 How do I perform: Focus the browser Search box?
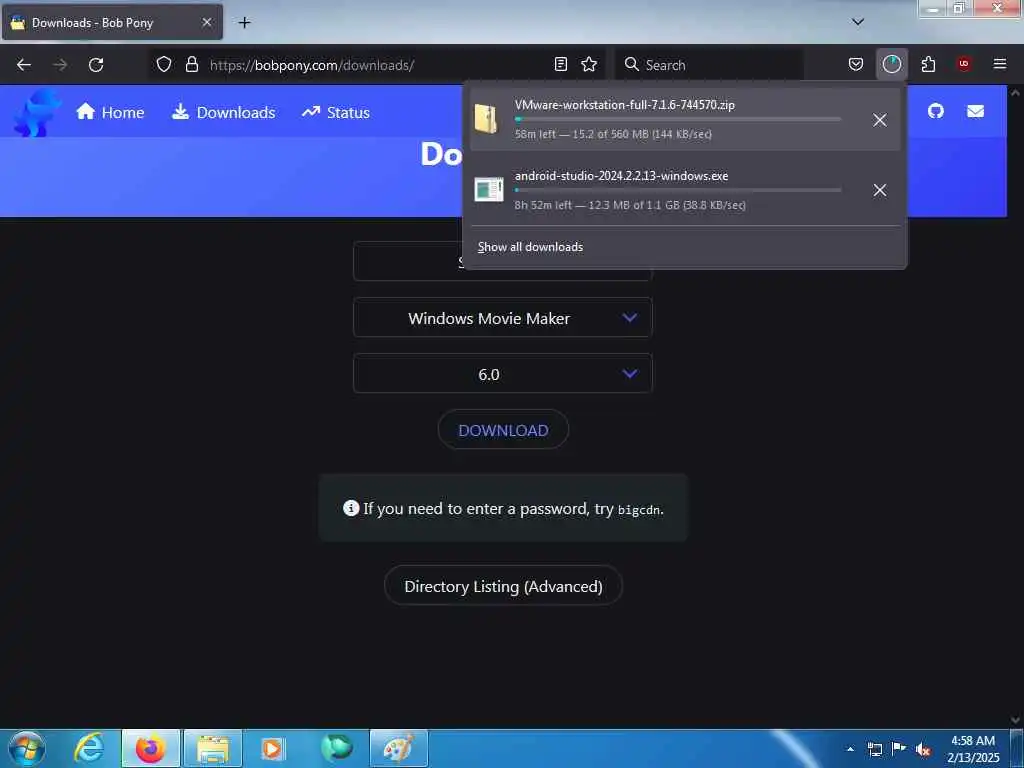point(709,65)
